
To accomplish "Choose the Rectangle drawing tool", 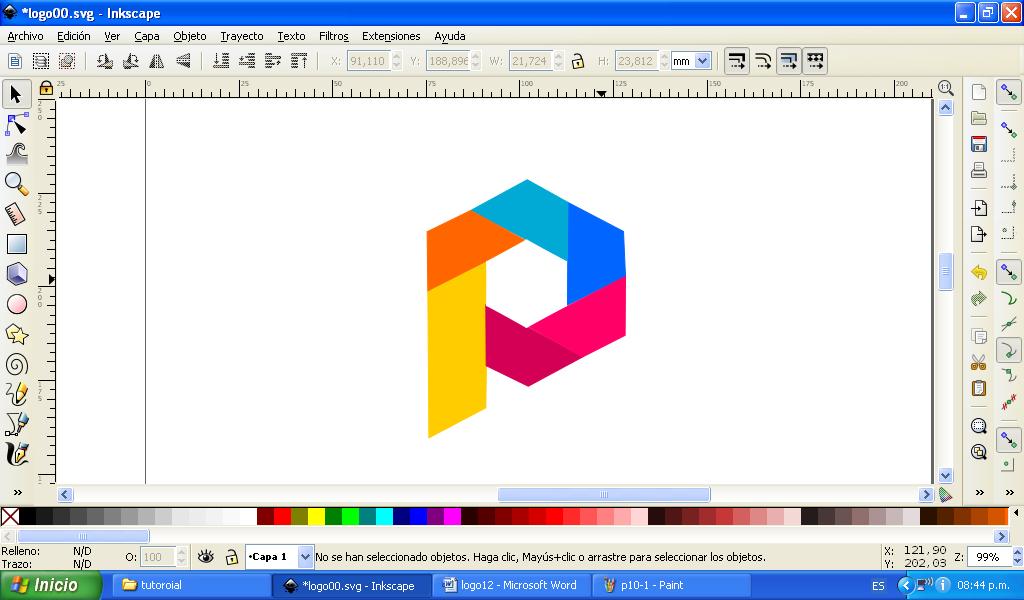I will coord(16,244).
